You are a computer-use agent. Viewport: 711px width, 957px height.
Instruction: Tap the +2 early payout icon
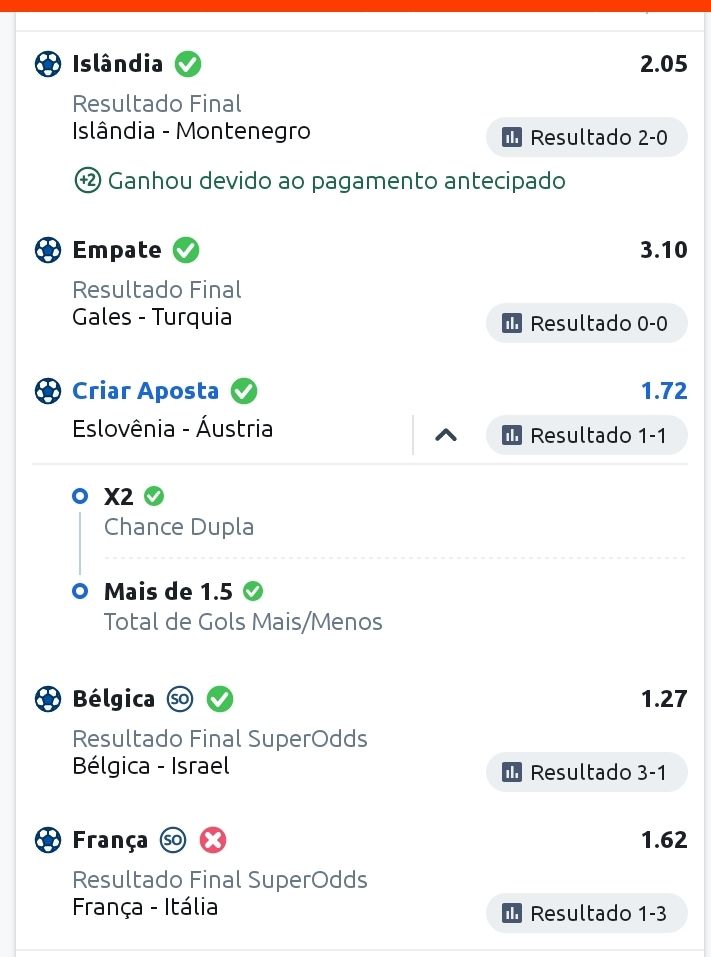(87, 181)
